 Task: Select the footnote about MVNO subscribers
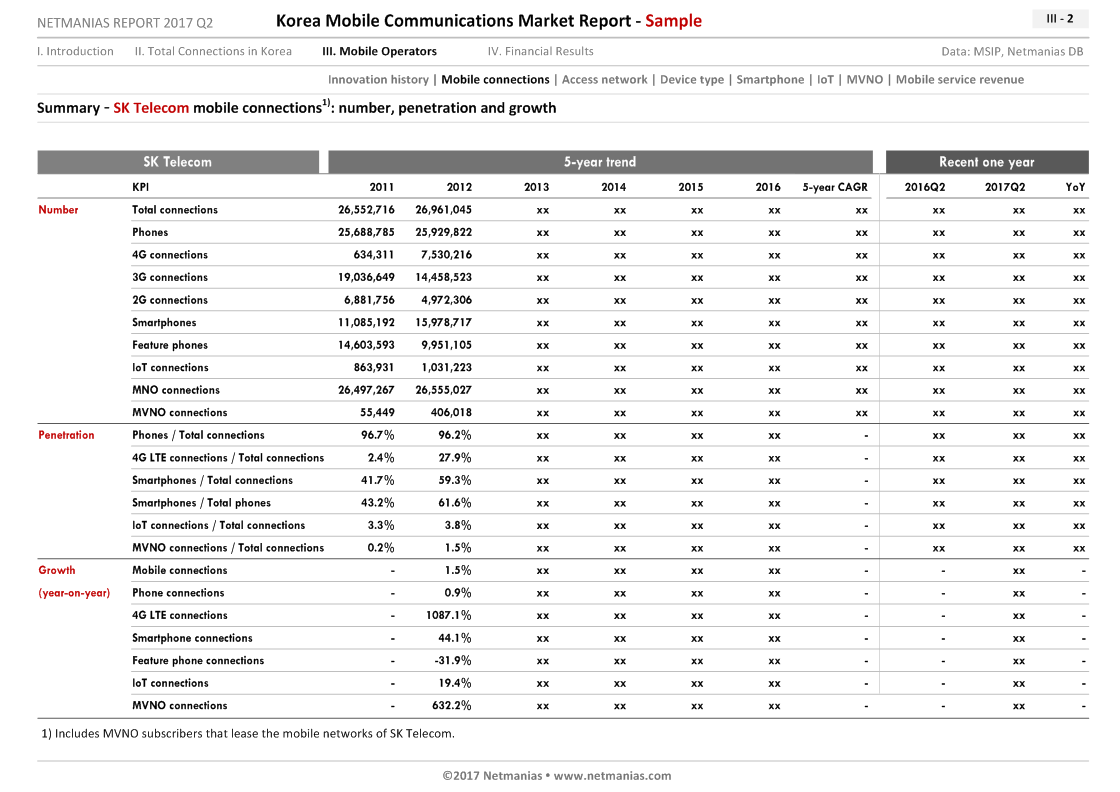(248, 733)
